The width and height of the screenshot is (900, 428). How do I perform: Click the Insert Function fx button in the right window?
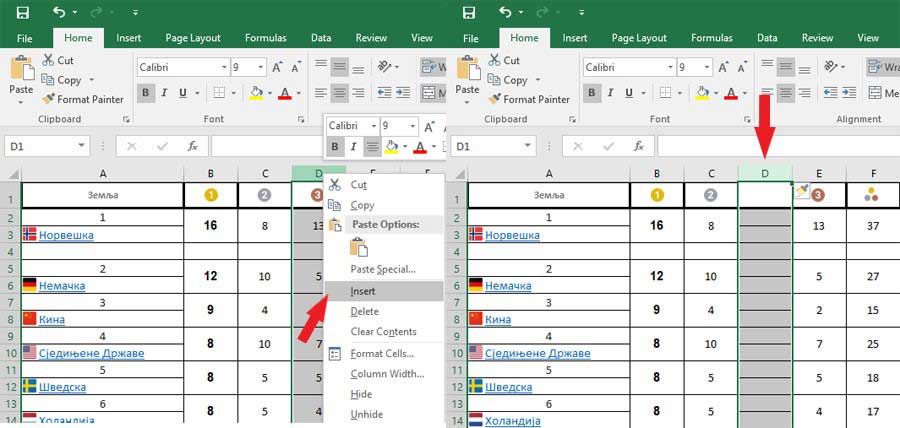click(x=639, y=146)
